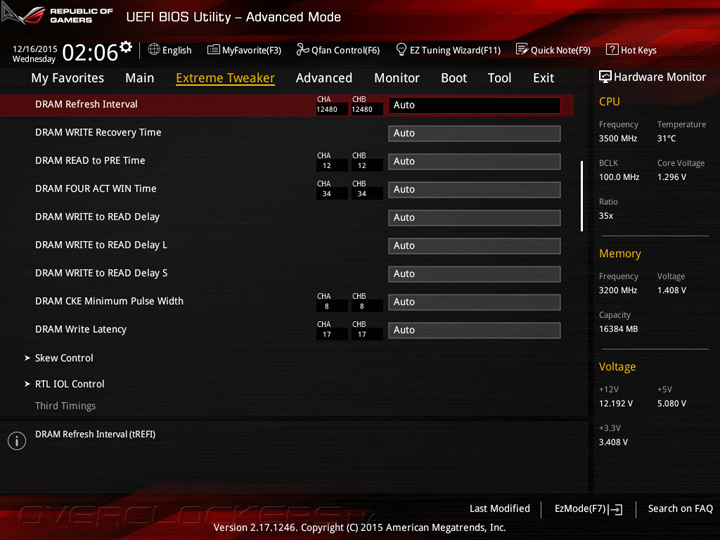Click the +12V 12.192 V reading

pos(616,404)
